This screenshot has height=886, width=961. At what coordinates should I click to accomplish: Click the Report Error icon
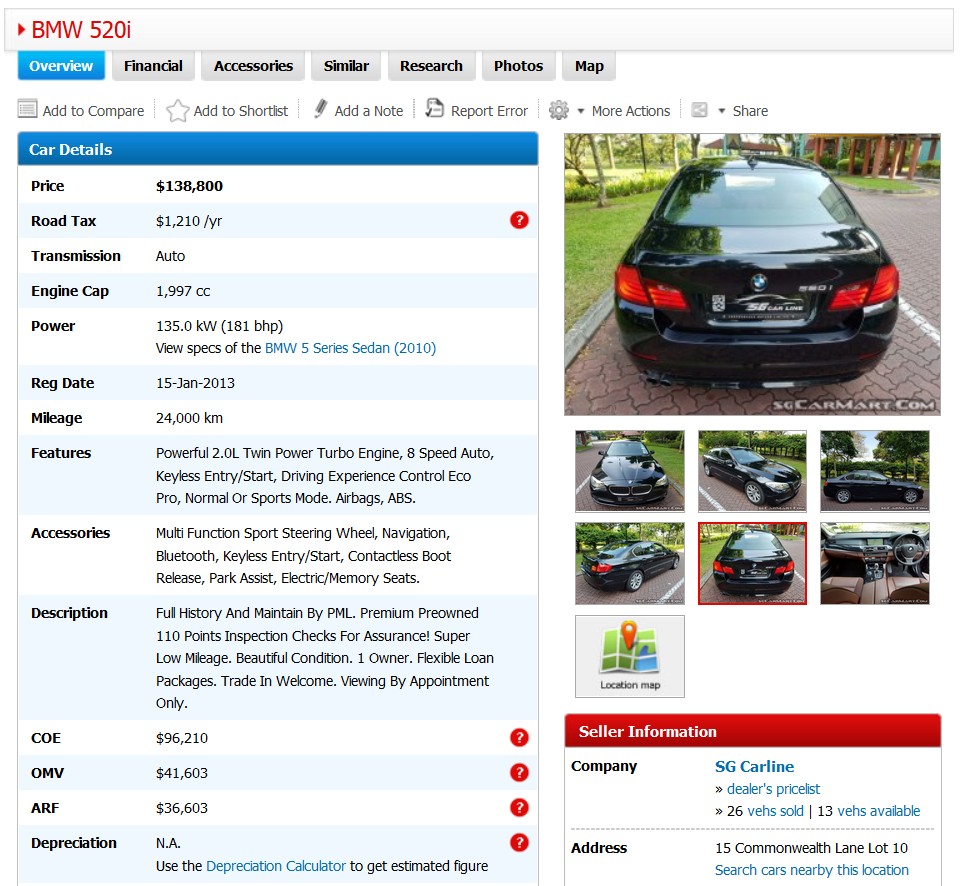tap(435, 109)
